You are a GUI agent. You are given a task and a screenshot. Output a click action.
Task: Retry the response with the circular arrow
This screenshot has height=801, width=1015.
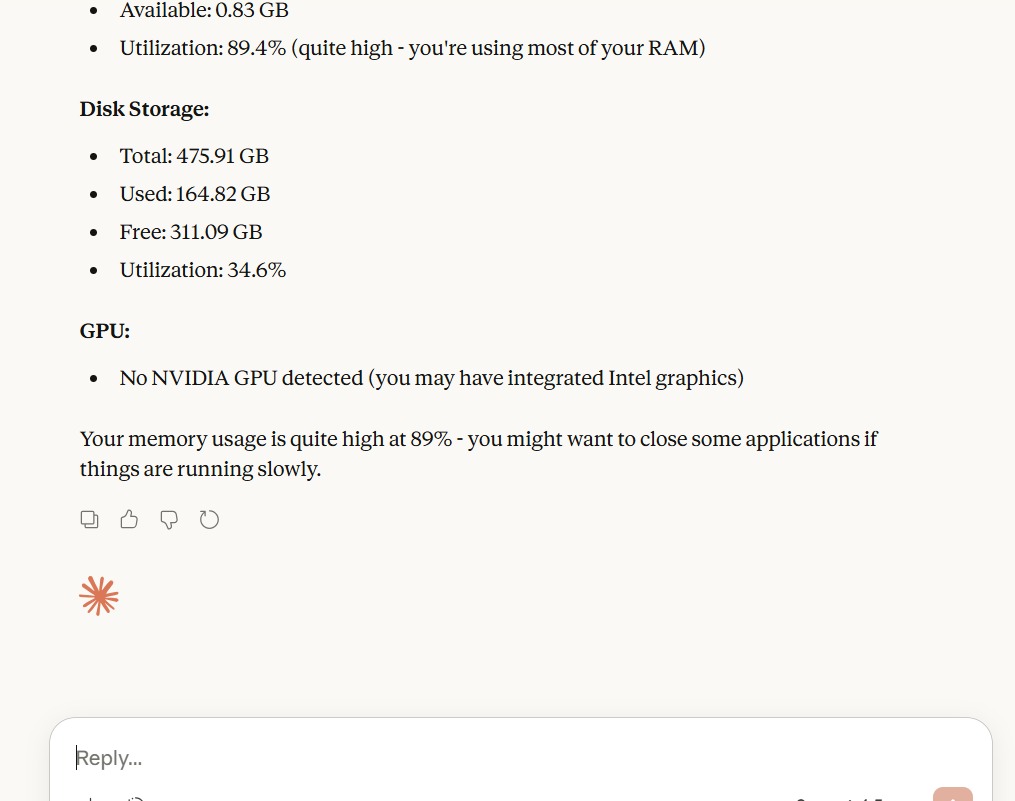tap(209, 519)
